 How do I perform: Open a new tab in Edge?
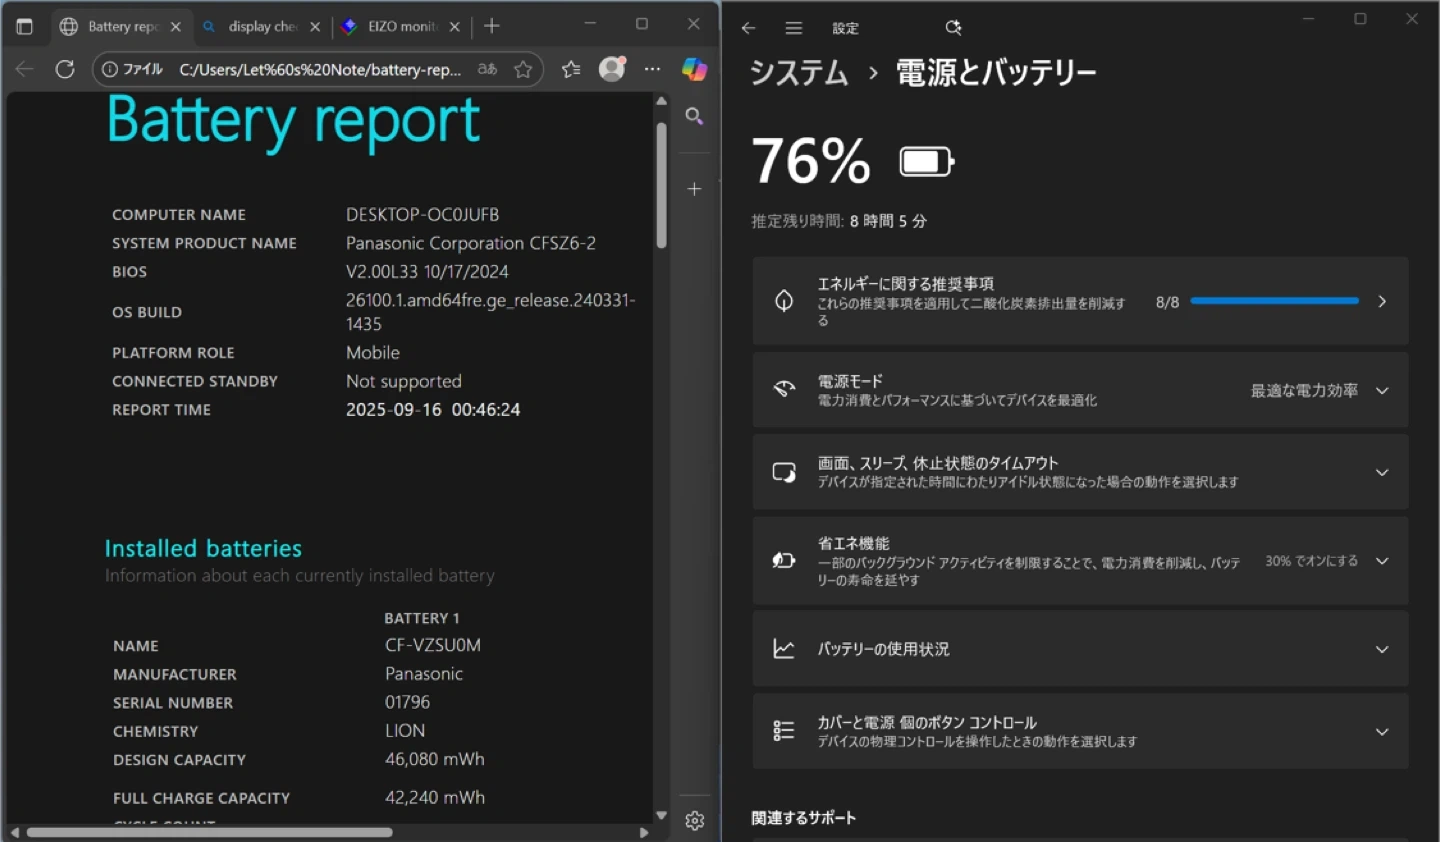492,26
